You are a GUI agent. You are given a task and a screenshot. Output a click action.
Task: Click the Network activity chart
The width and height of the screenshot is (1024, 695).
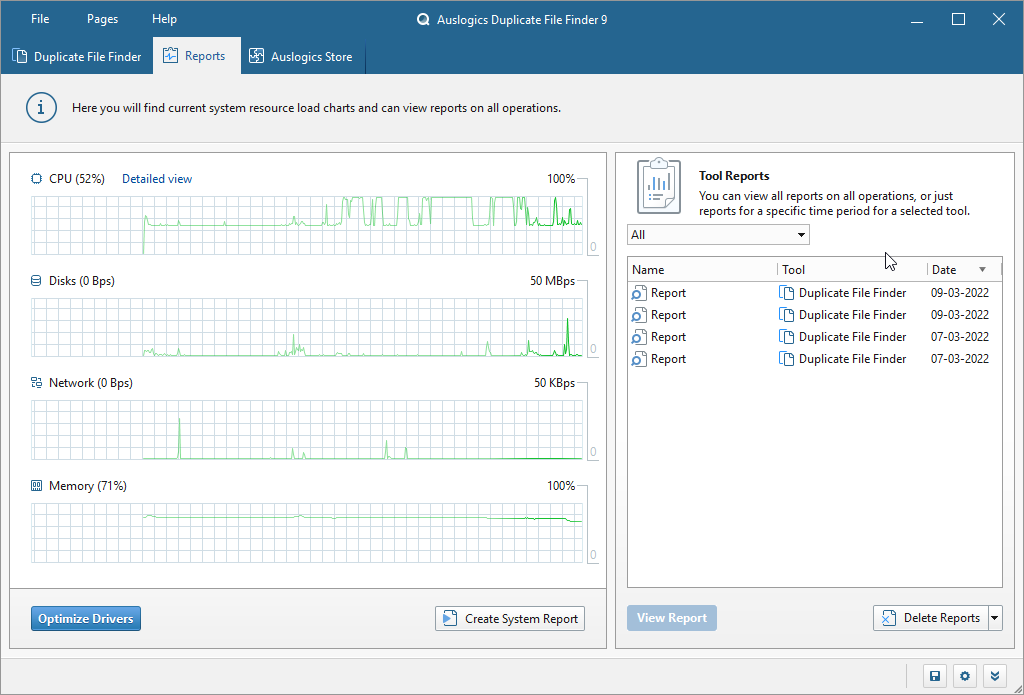coord(307,430)
